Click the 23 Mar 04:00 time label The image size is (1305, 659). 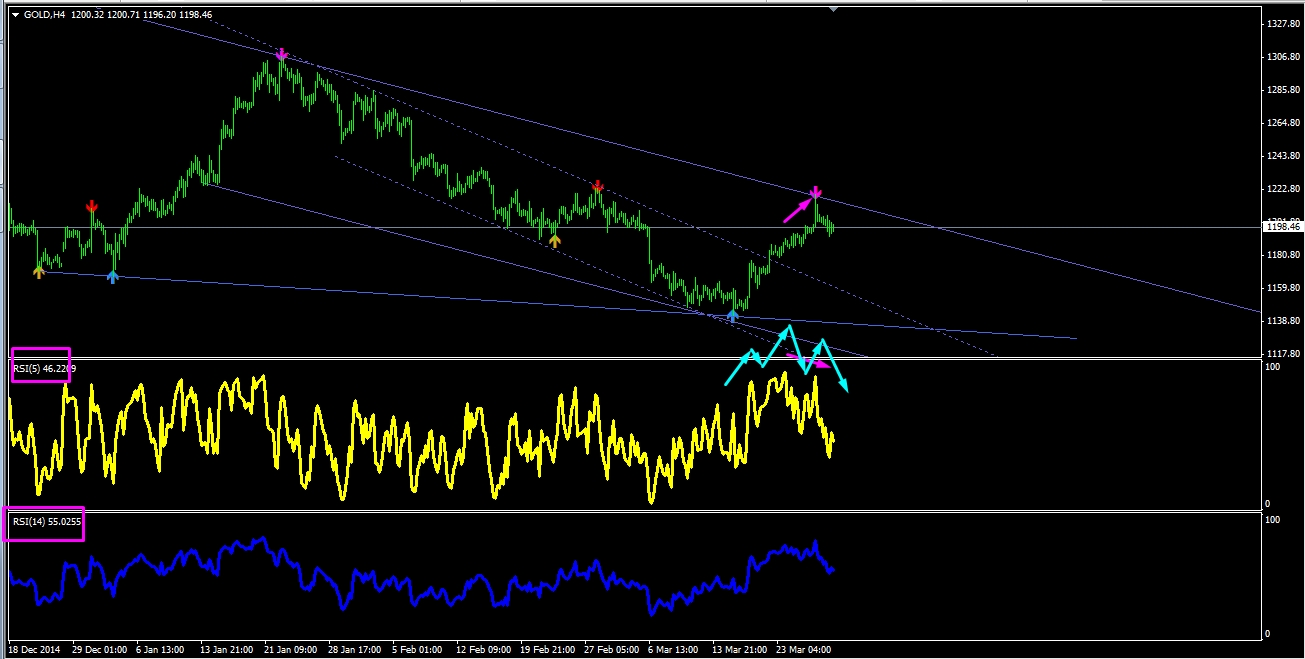click(802, 649)
